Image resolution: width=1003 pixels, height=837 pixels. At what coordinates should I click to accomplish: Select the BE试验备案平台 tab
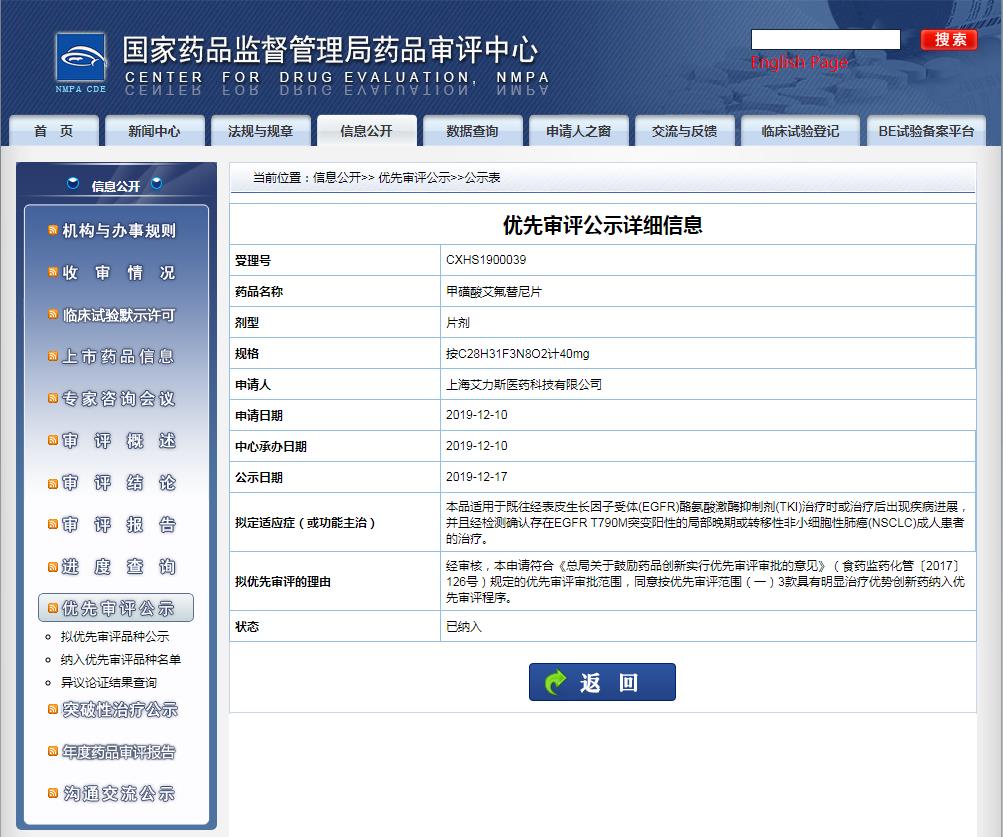point(925,131)
